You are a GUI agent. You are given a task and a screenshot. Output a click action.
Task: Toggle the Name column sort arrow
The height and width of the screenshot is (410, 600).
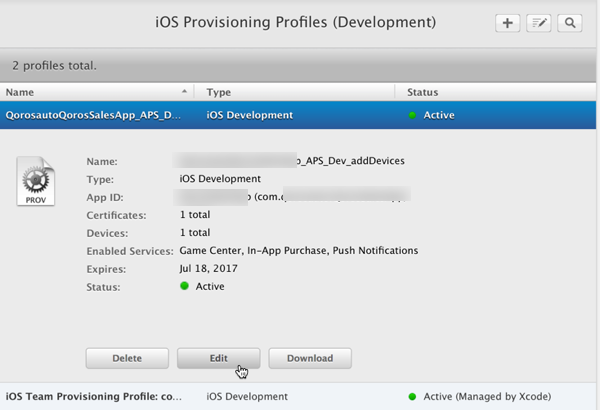point(184,92)
